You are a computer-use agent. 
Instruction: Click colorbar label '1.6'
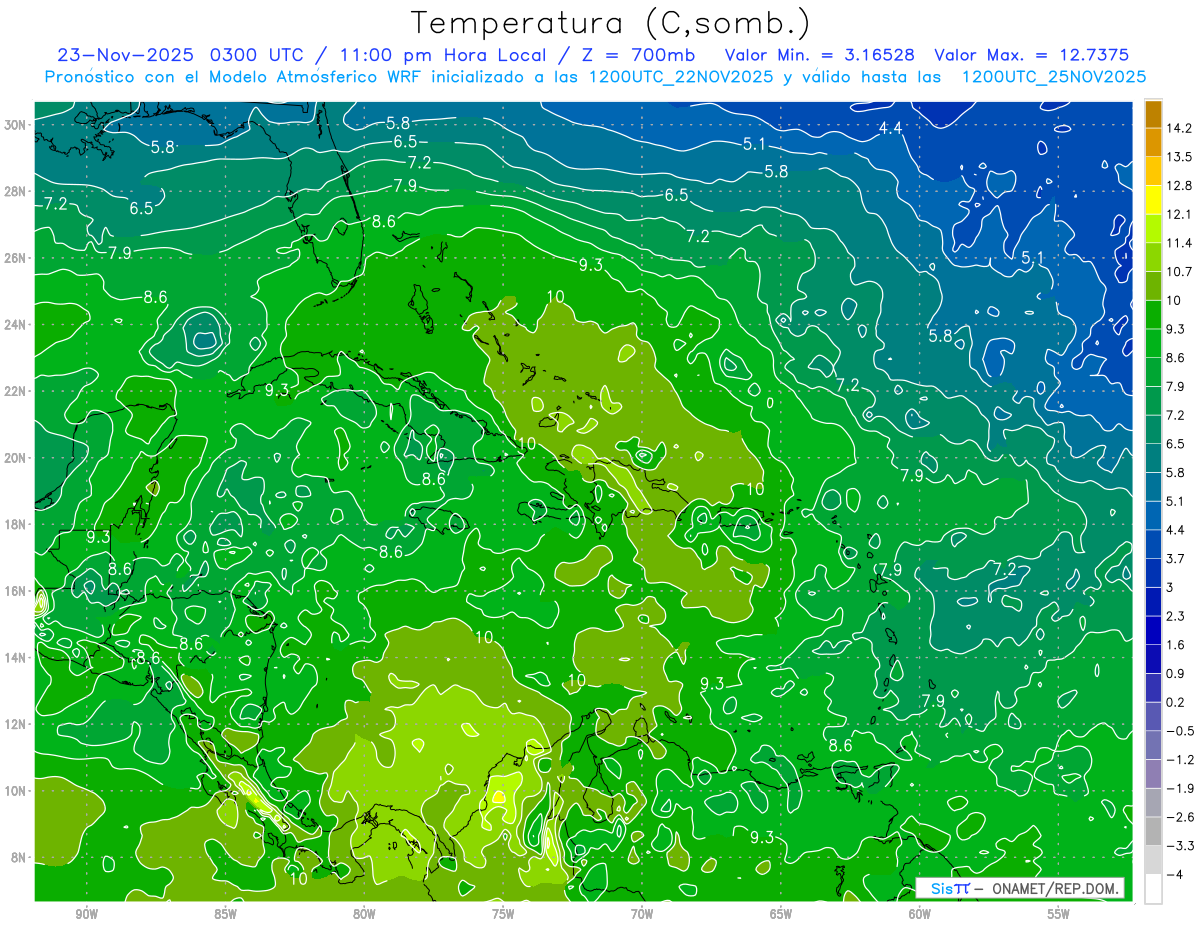click(x=1175, y=645)
